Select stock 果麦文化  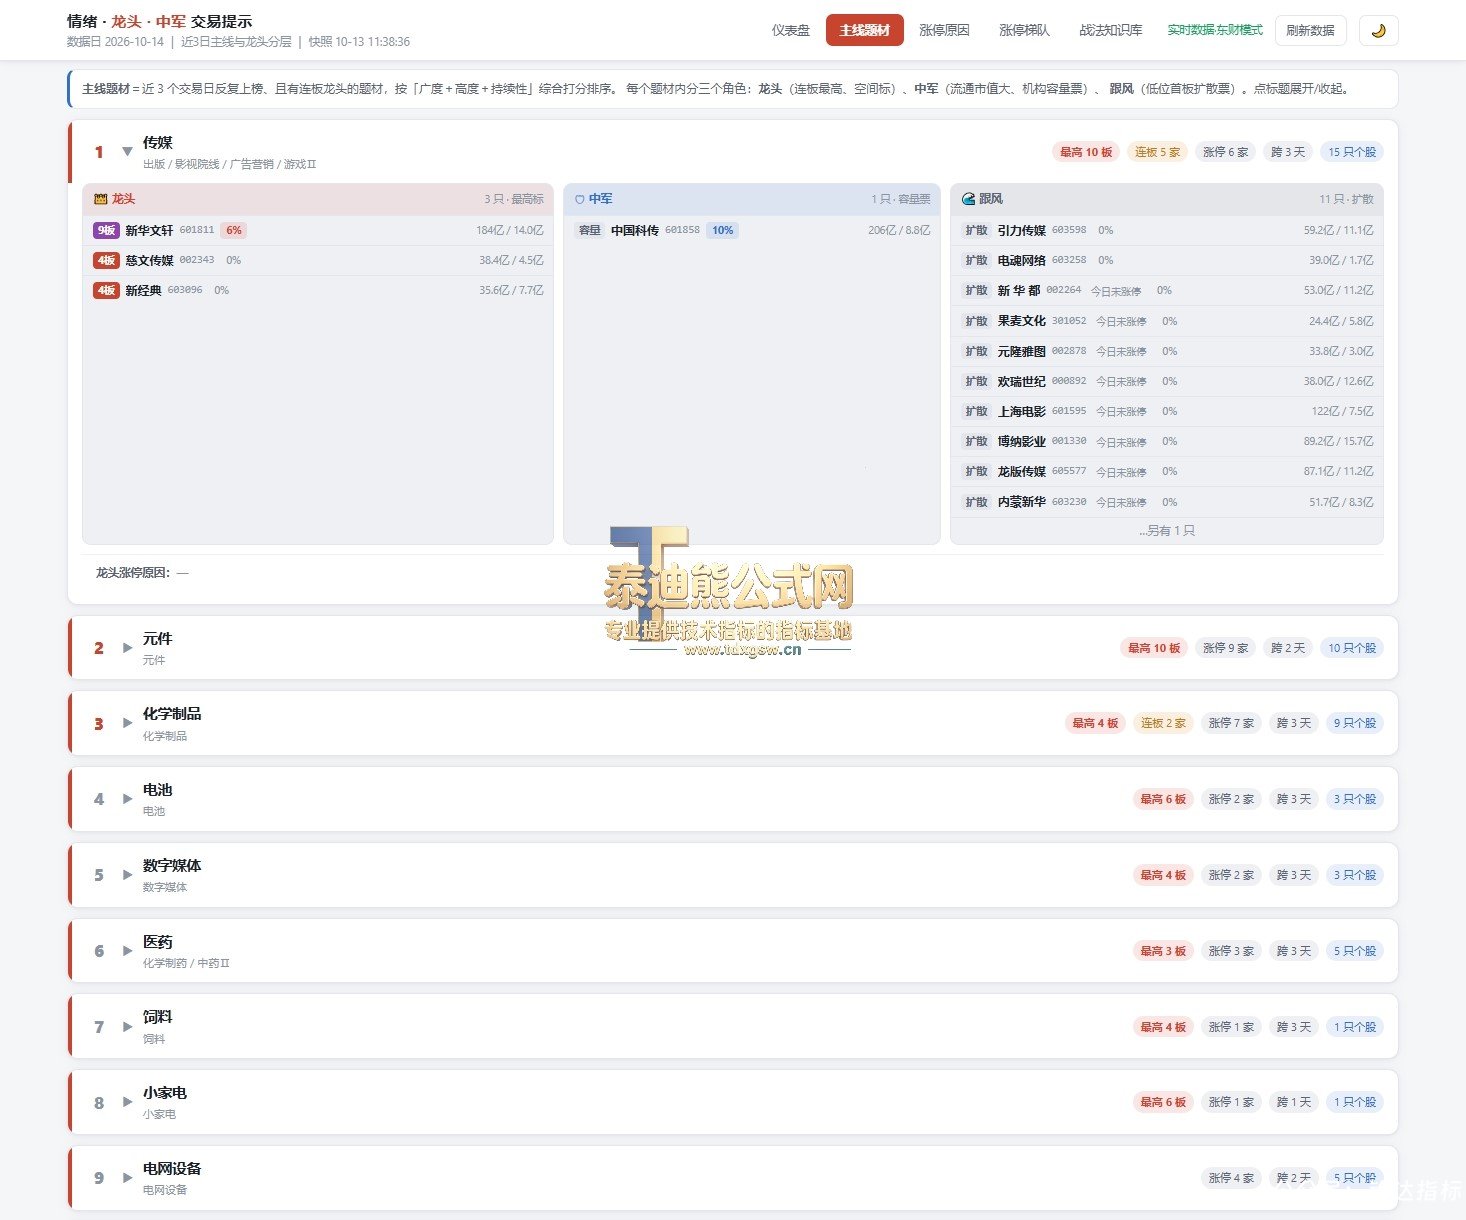pyautogui.click(x=1021, y=321)
